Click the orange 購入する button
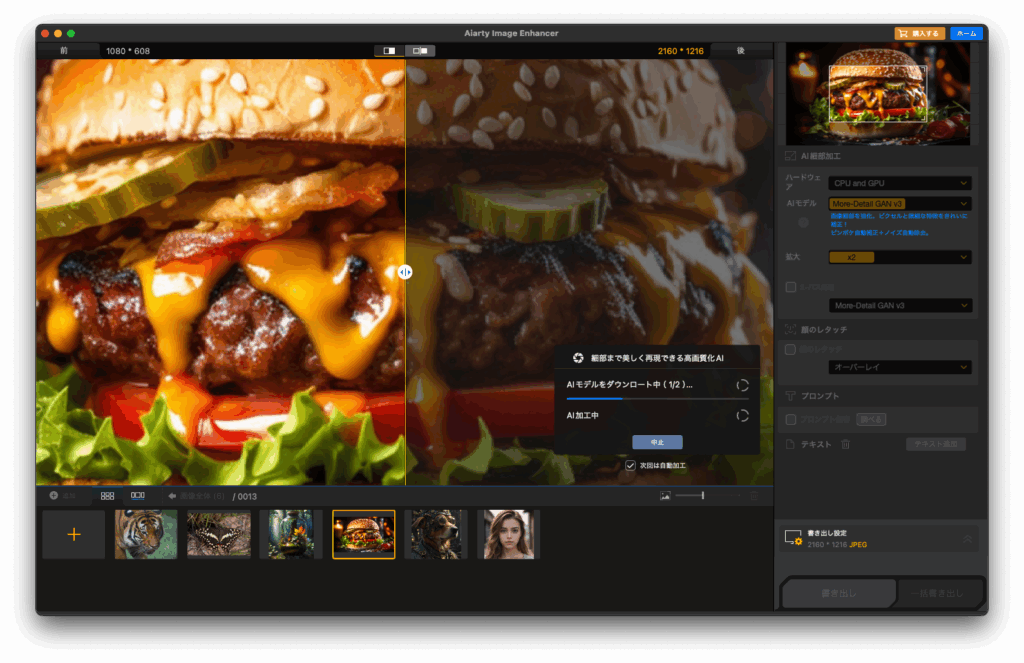 click(919, 33)
